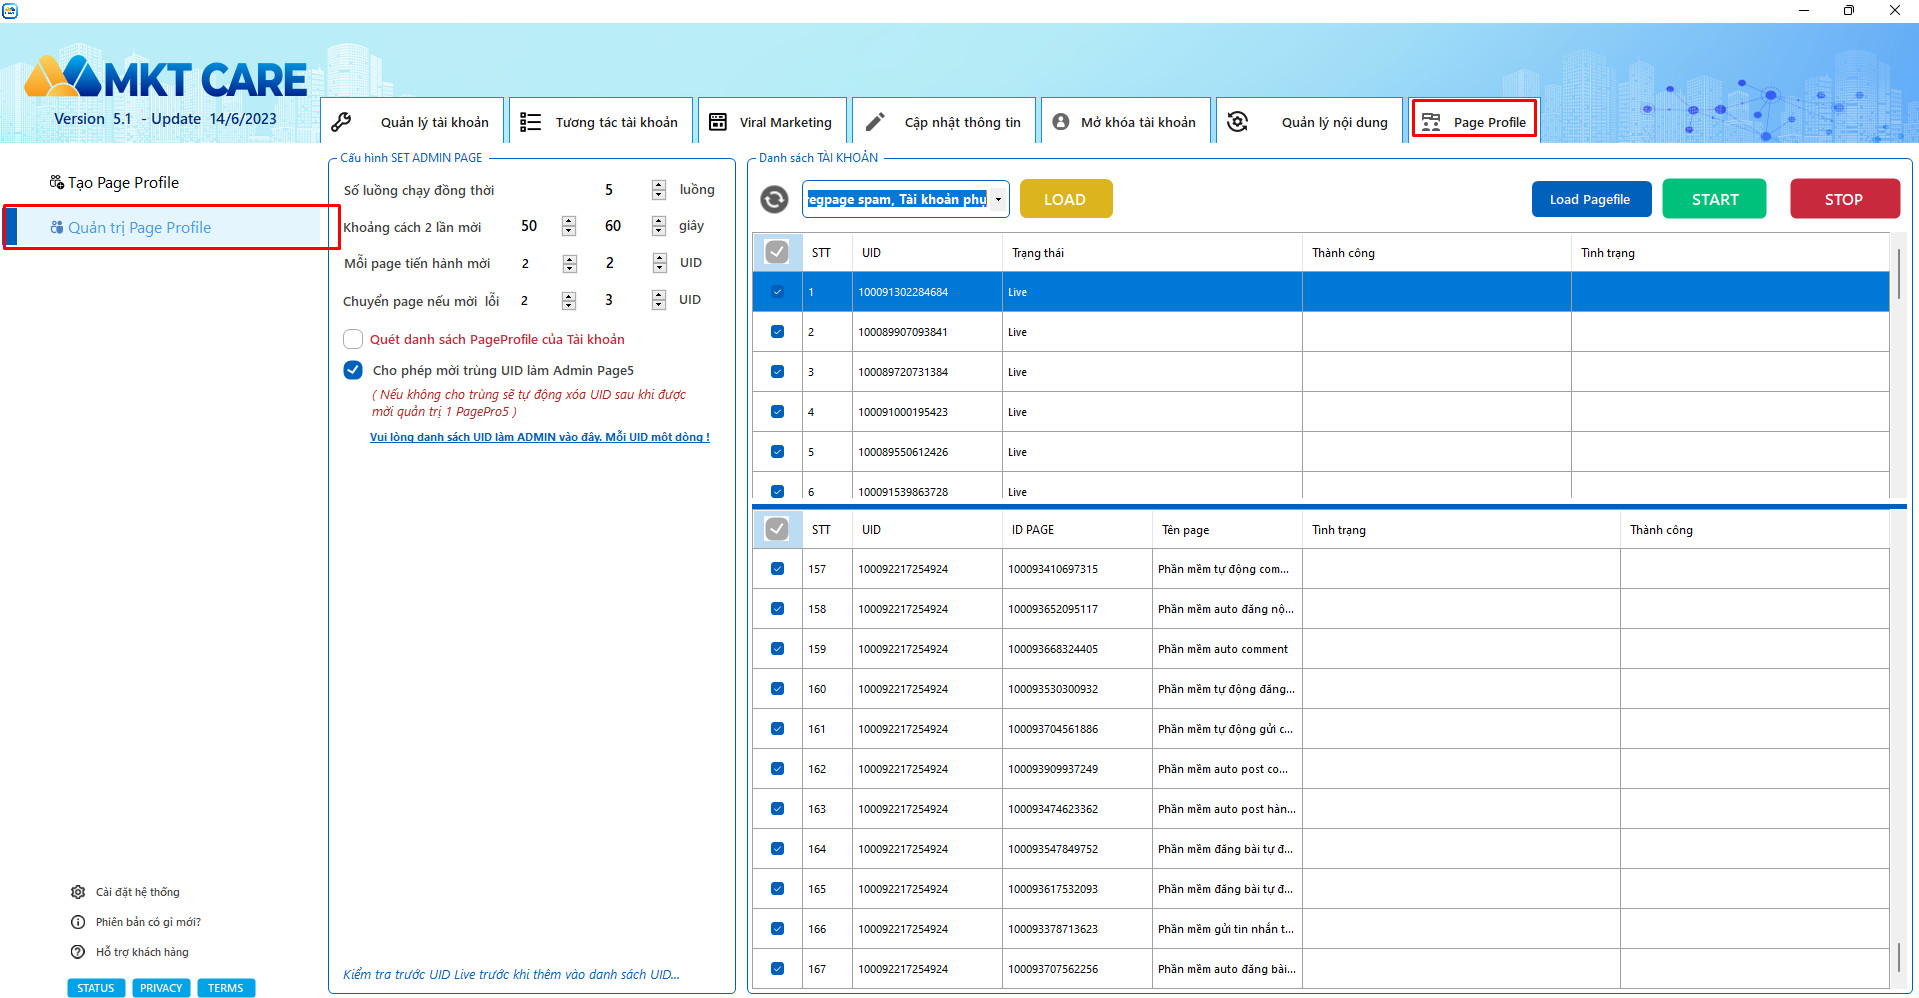Open the link to enter ADMIN UID list
The width and height of the screenshot is (1919, 998).
(x=540, y=437)
